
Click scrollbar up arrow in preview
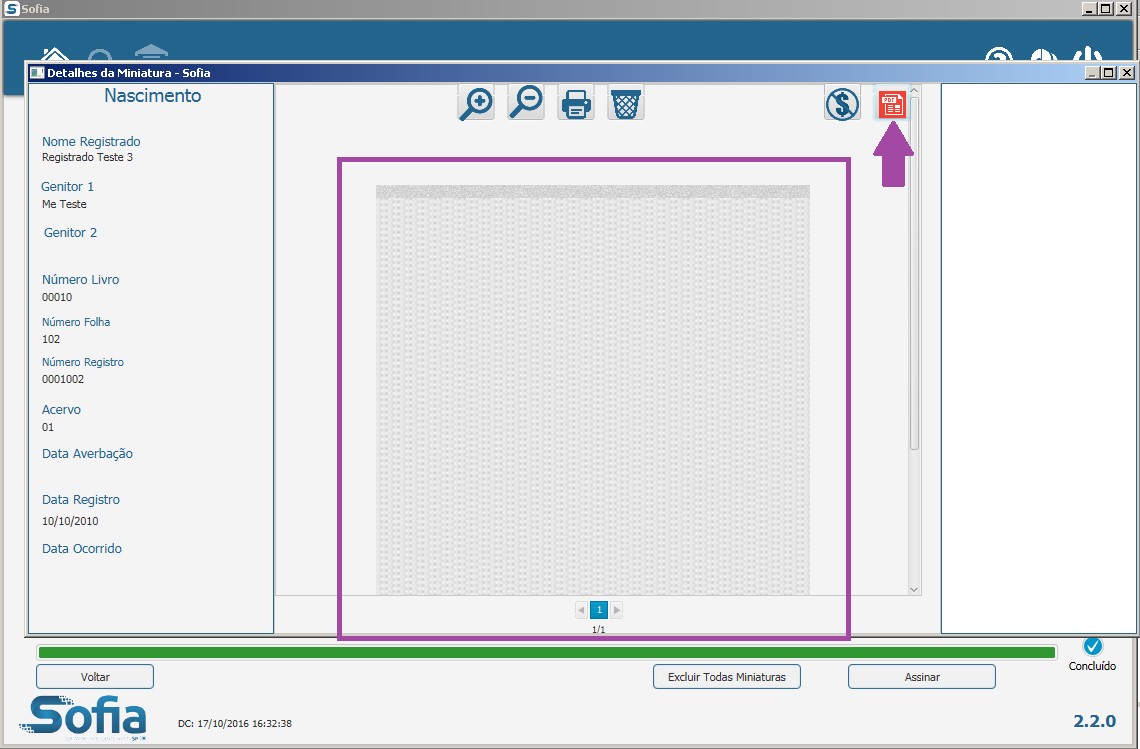914,89
